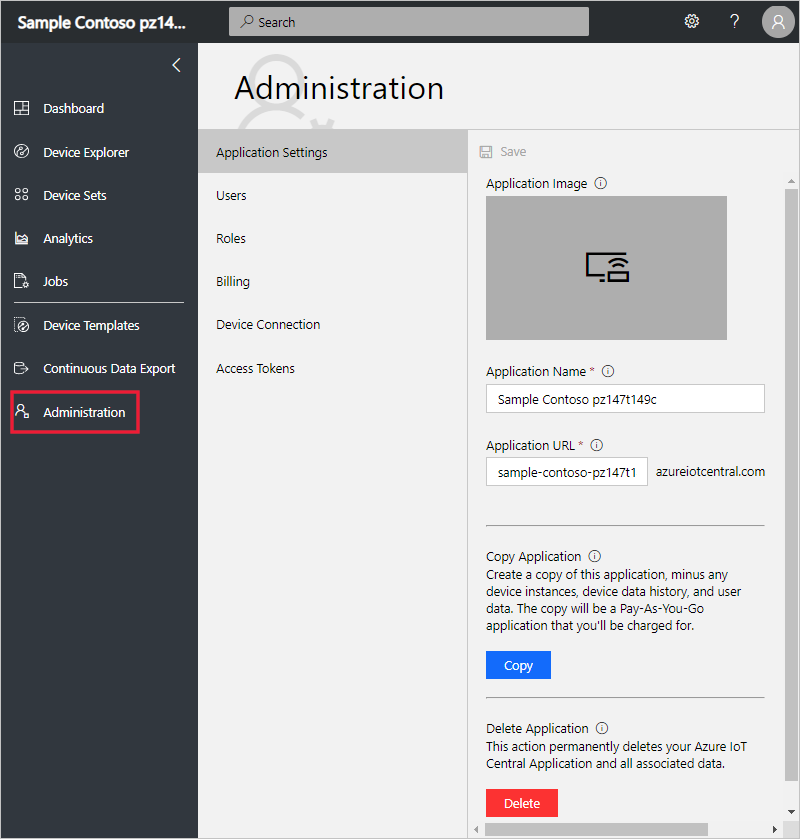This screenshot has width=800, height=839.
Task: Click the blue Copy button
Action: click(x=518, y=665)
